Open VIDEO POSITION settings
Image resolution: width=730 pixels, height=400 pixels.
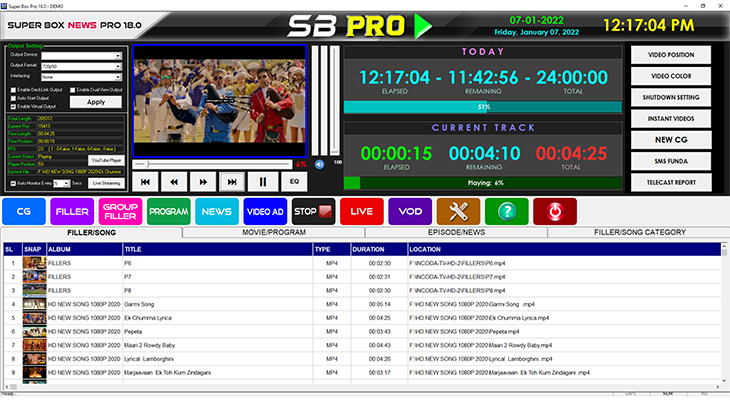point(671,55)
